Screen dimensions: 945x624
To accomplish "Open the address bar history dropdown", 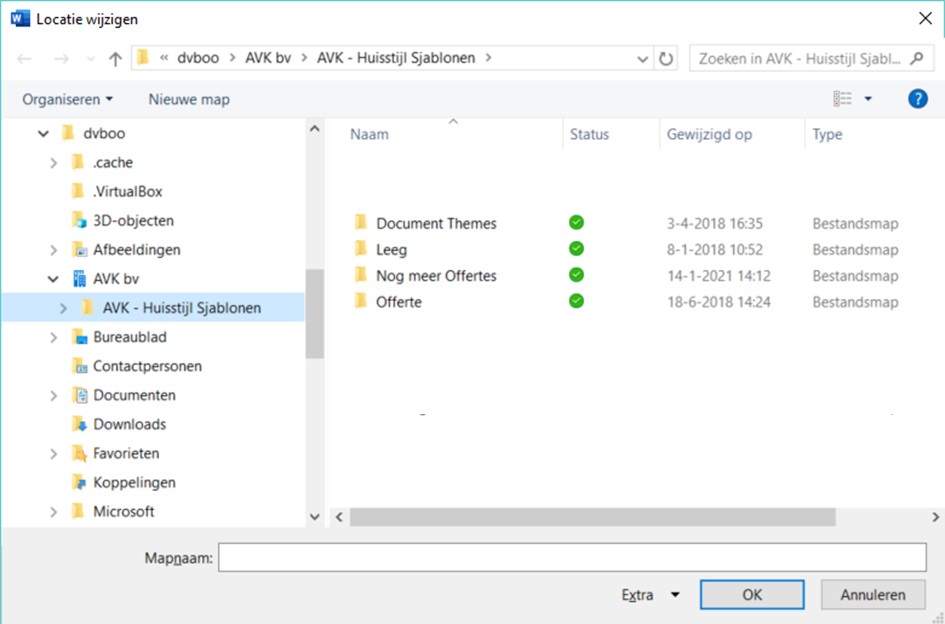I will pyautogui.click(x=642, y=59).
